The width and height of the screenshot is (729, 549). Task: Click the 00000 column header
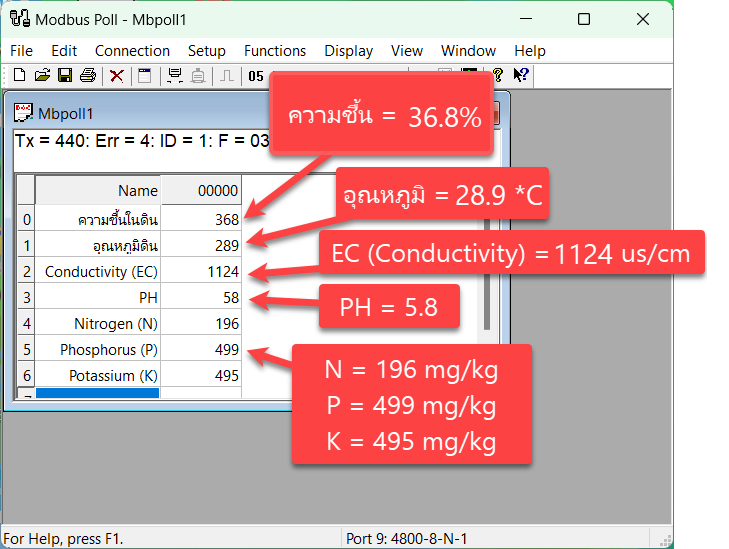pyautogui.click(x=201, y=190)
